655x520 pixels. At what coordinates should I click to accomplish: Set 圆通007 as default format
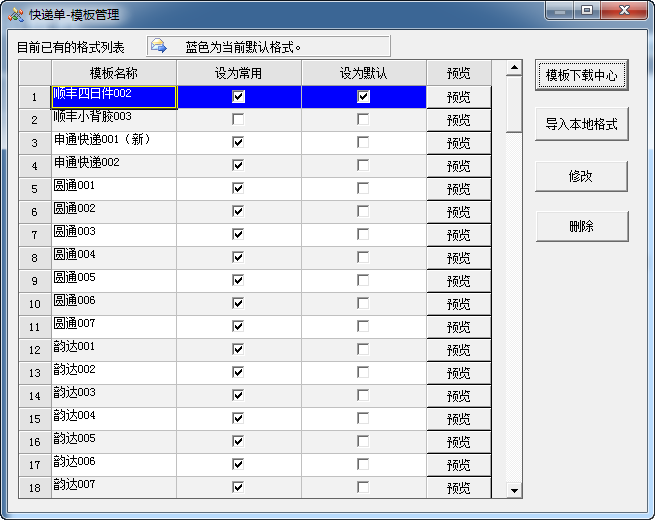(x=363, y=326)
